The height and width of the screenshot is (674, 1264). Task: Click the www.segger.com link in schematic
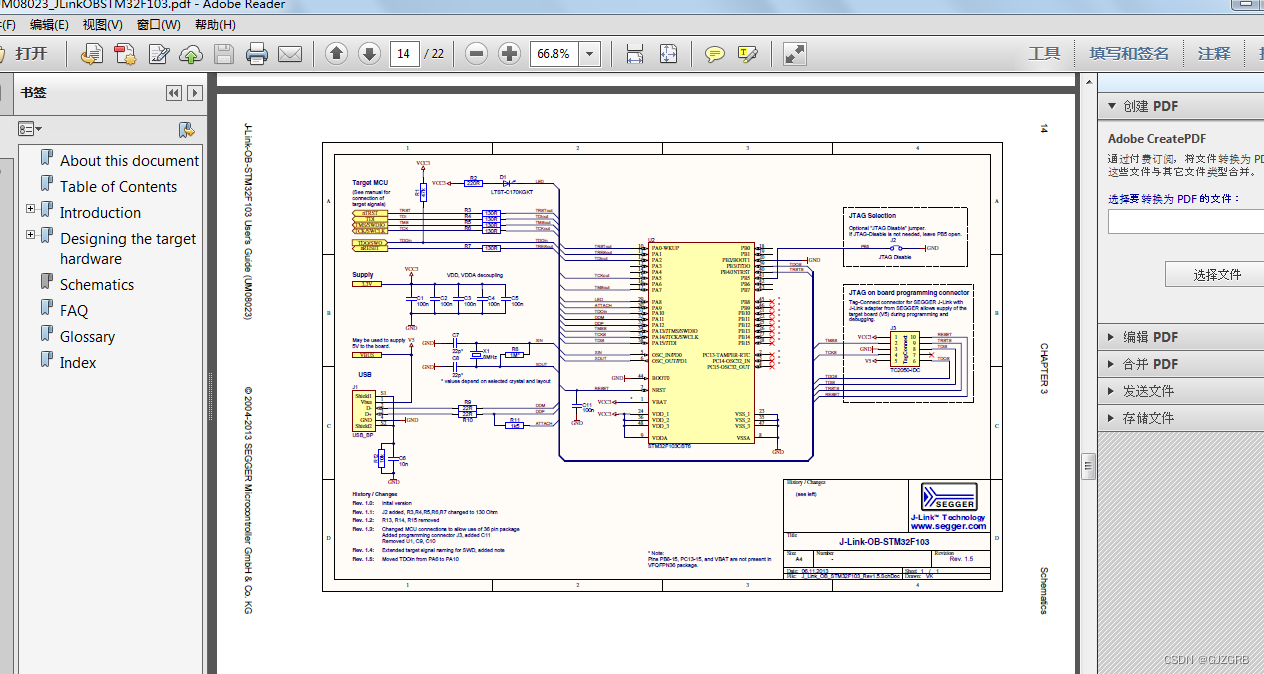point(948,526)
